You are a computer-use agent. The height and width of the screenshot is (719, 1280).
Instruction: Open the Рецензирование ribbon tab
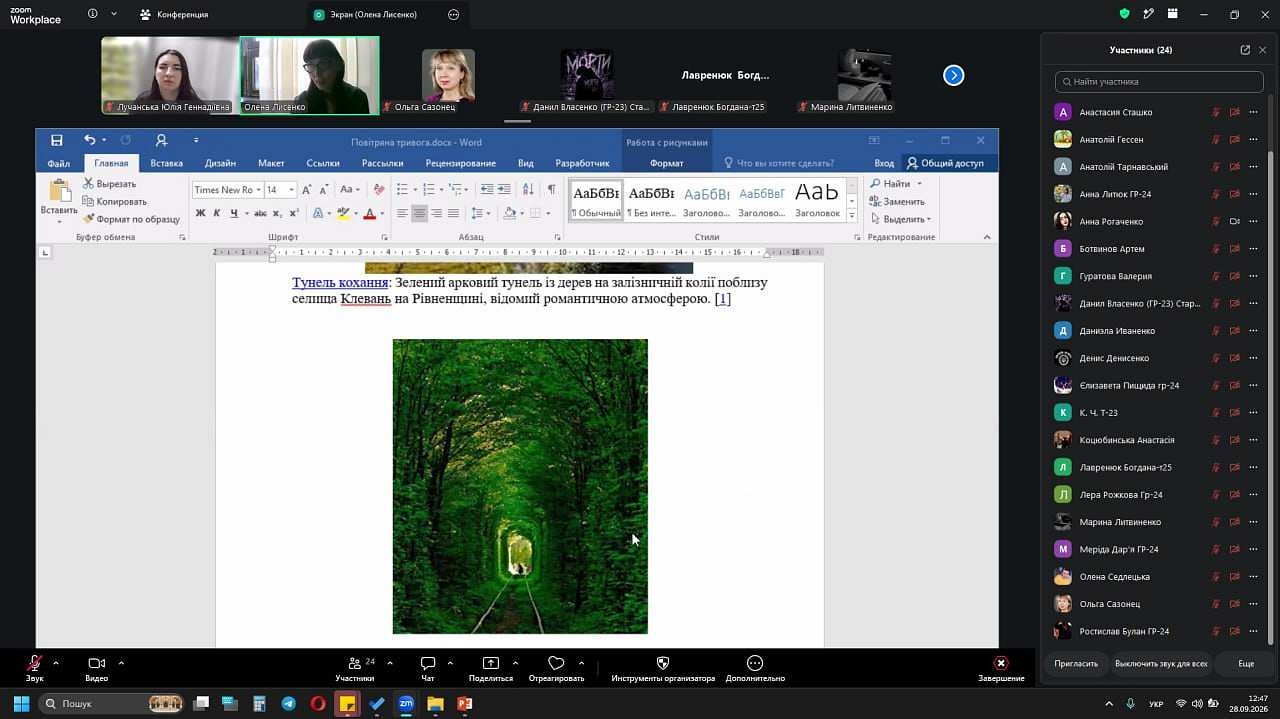click(460, 163)
